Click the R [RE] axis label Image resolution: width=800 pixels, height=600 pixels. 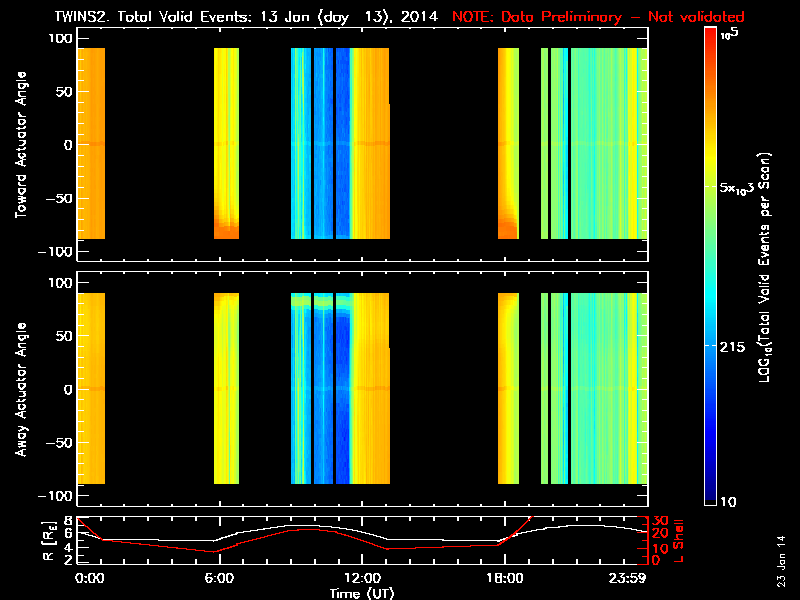(49, 541)
